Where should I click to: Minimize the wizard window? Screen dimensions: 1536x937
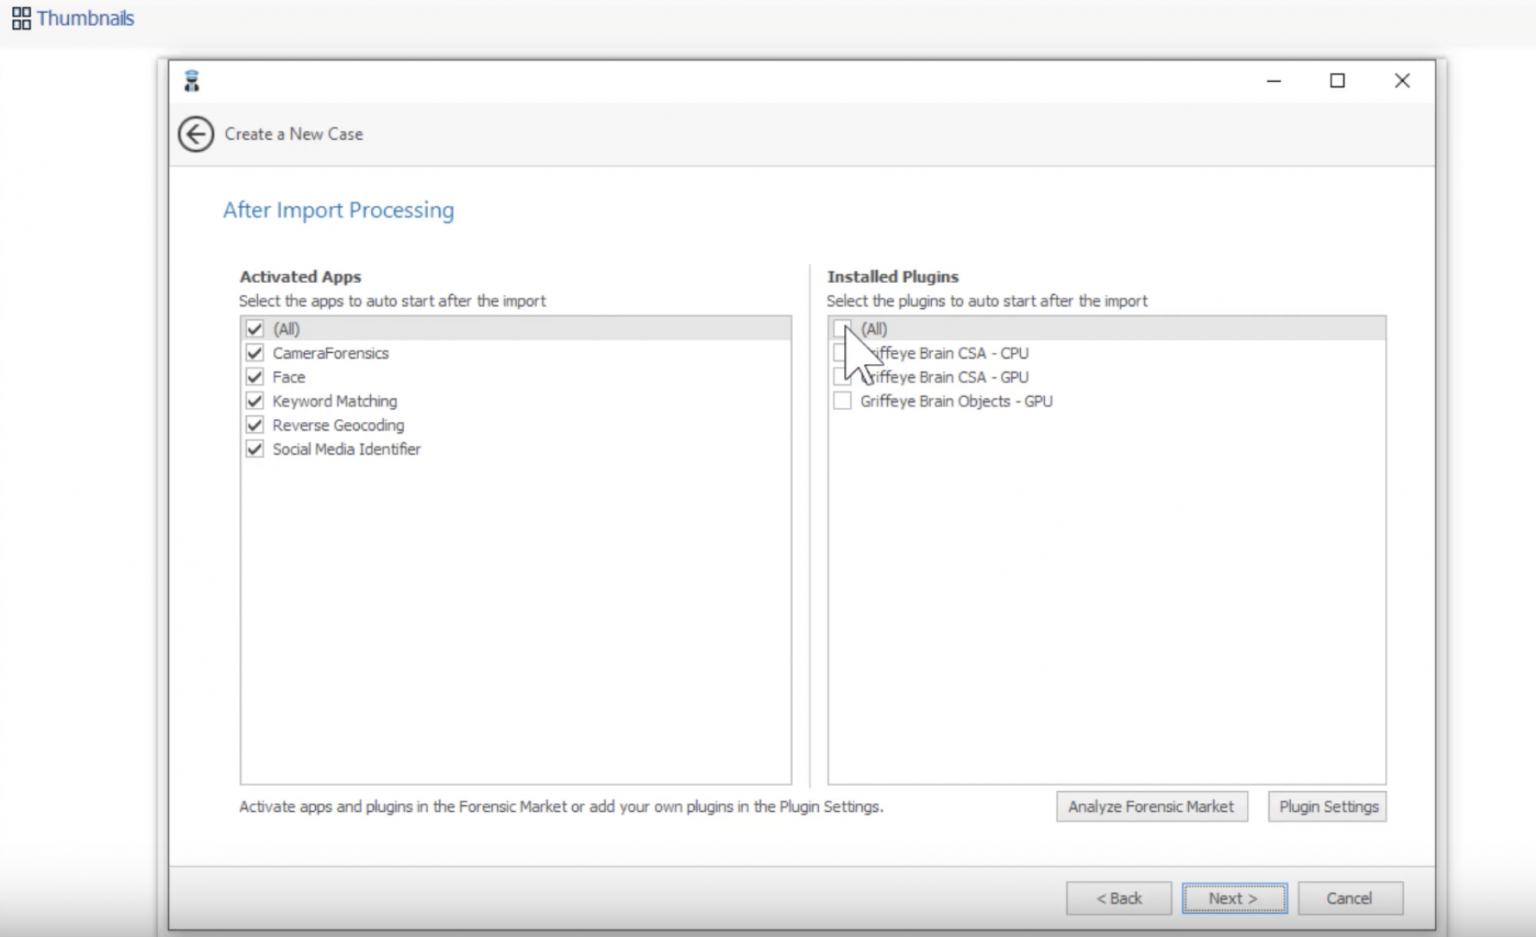(1274, 81)
